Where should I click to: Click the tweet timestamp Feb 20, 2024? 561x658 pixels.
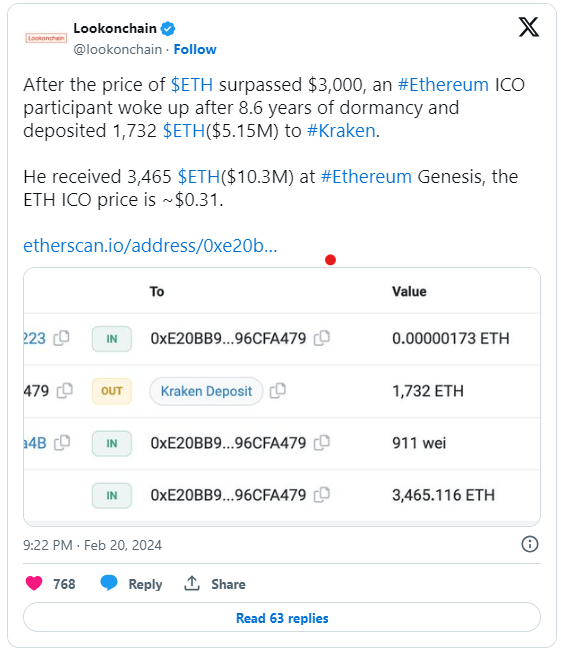pos(123,545)
